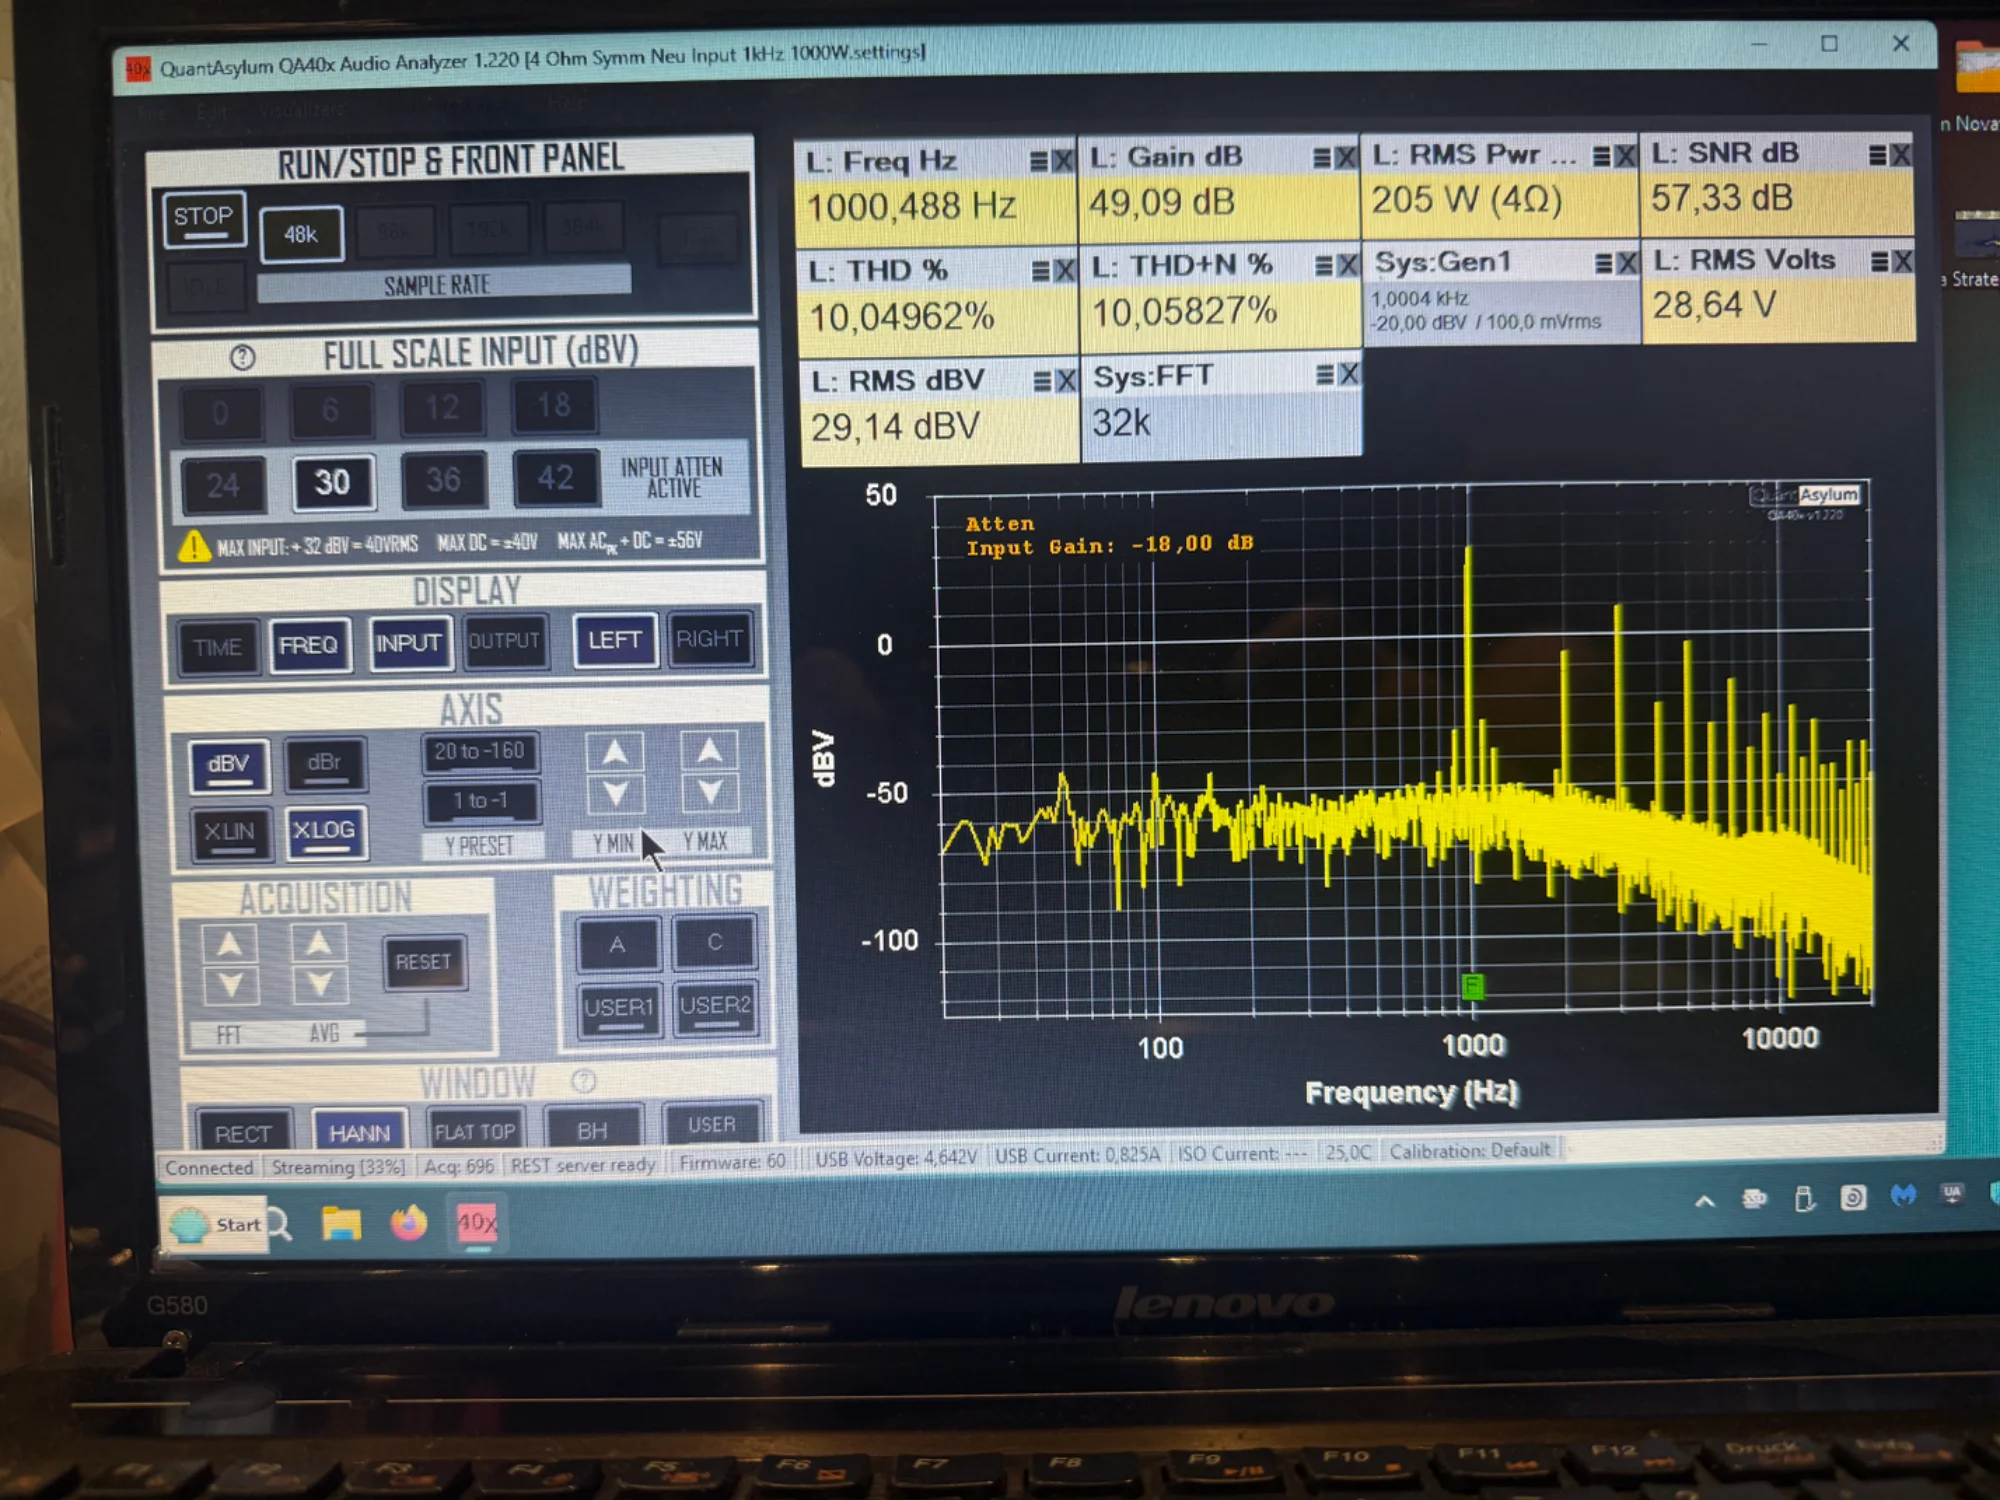This screenshot has width=2000, height=1500.
Task: Click the yellow max input warning icon
Action: click(194, 546)
